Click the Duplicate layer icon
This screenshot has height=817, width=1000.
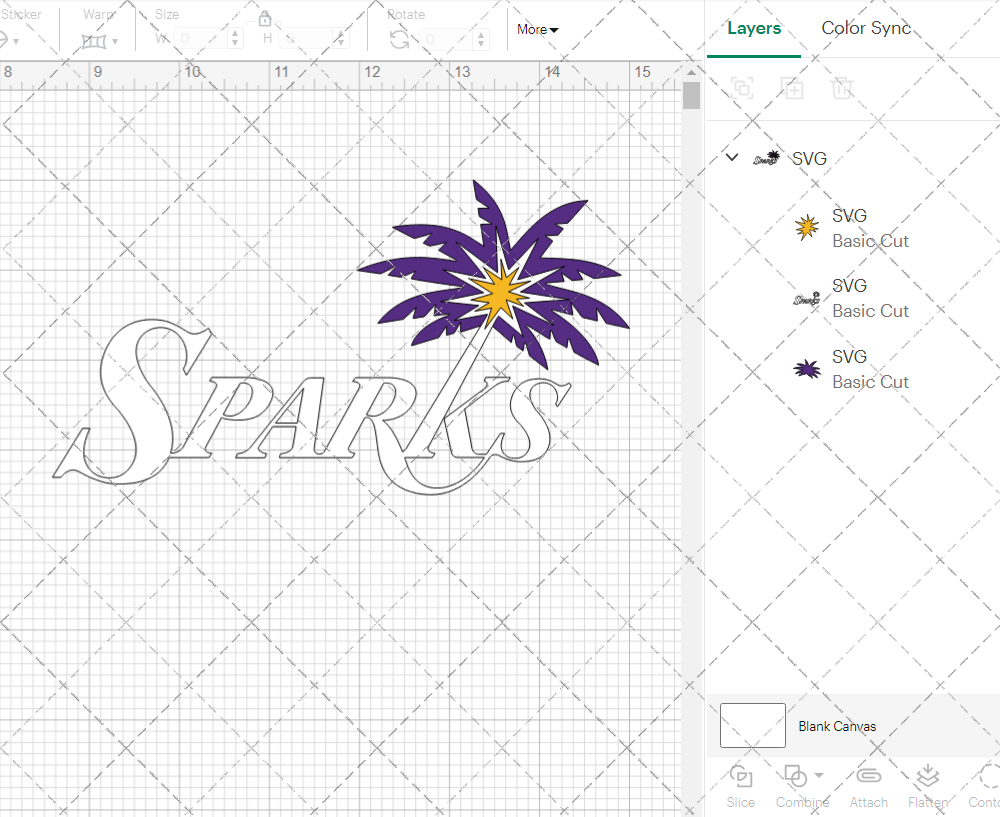tap(792, 88)
